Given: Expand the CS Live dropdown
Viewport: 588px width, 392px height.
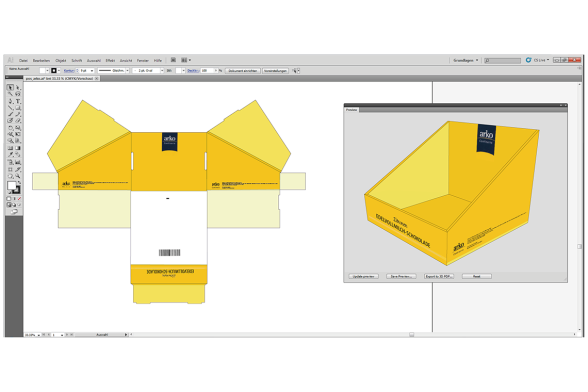Looking at the screenshot, I should 542,60.
